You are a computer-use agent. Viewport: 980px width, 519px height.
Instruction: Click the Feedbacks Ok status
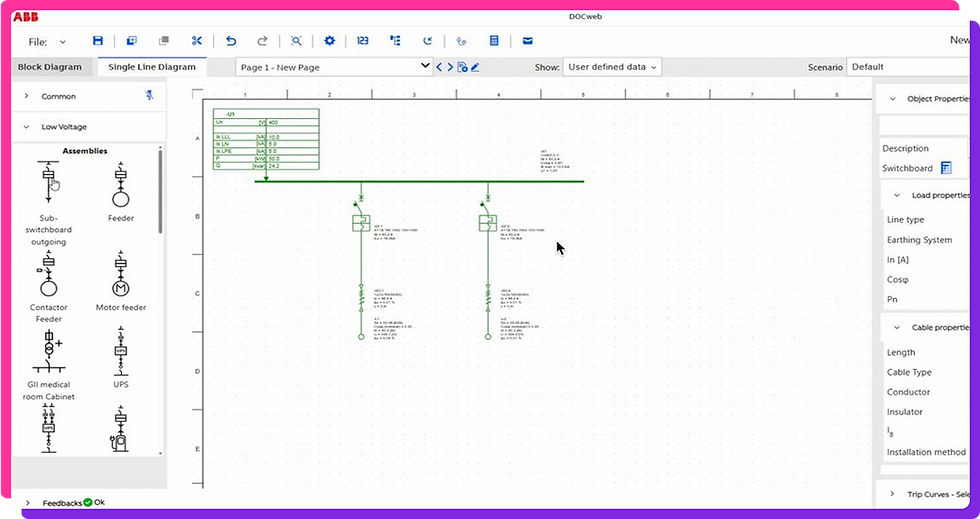click(94, 503)
